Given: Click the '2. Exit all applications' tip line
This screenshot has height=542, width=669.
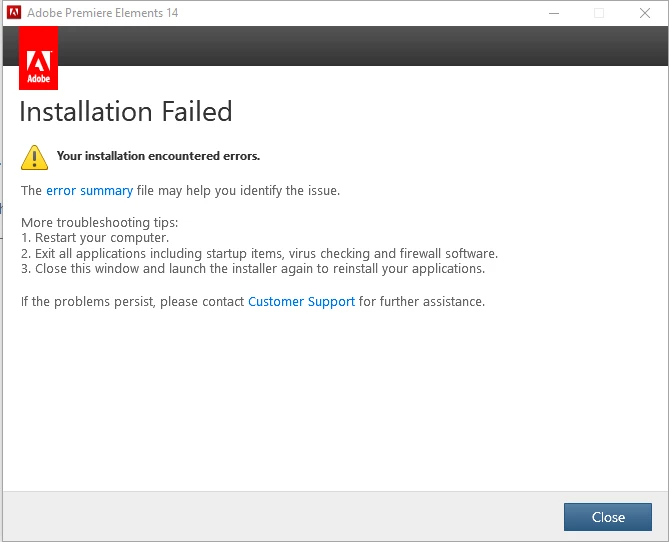Looking at the screenshot, I should click(x=259, y=254).
